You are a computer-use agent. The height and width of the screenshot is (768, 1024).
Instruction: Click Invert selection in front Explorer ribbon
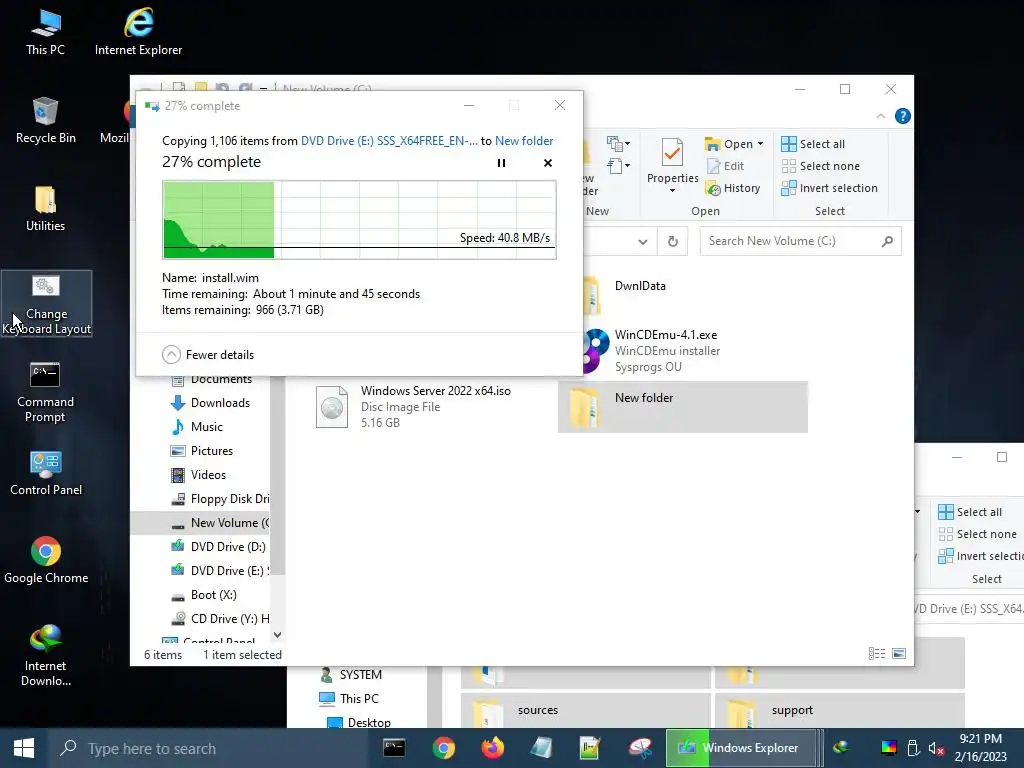[x=829, y=188]
